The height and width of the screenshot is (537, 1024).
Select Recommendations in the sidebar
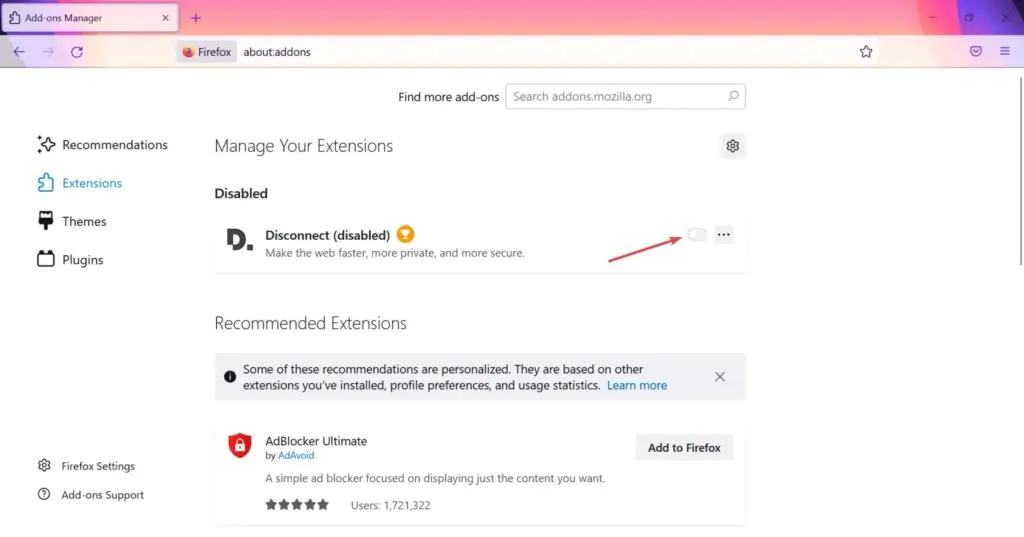[x=103, y=144]
